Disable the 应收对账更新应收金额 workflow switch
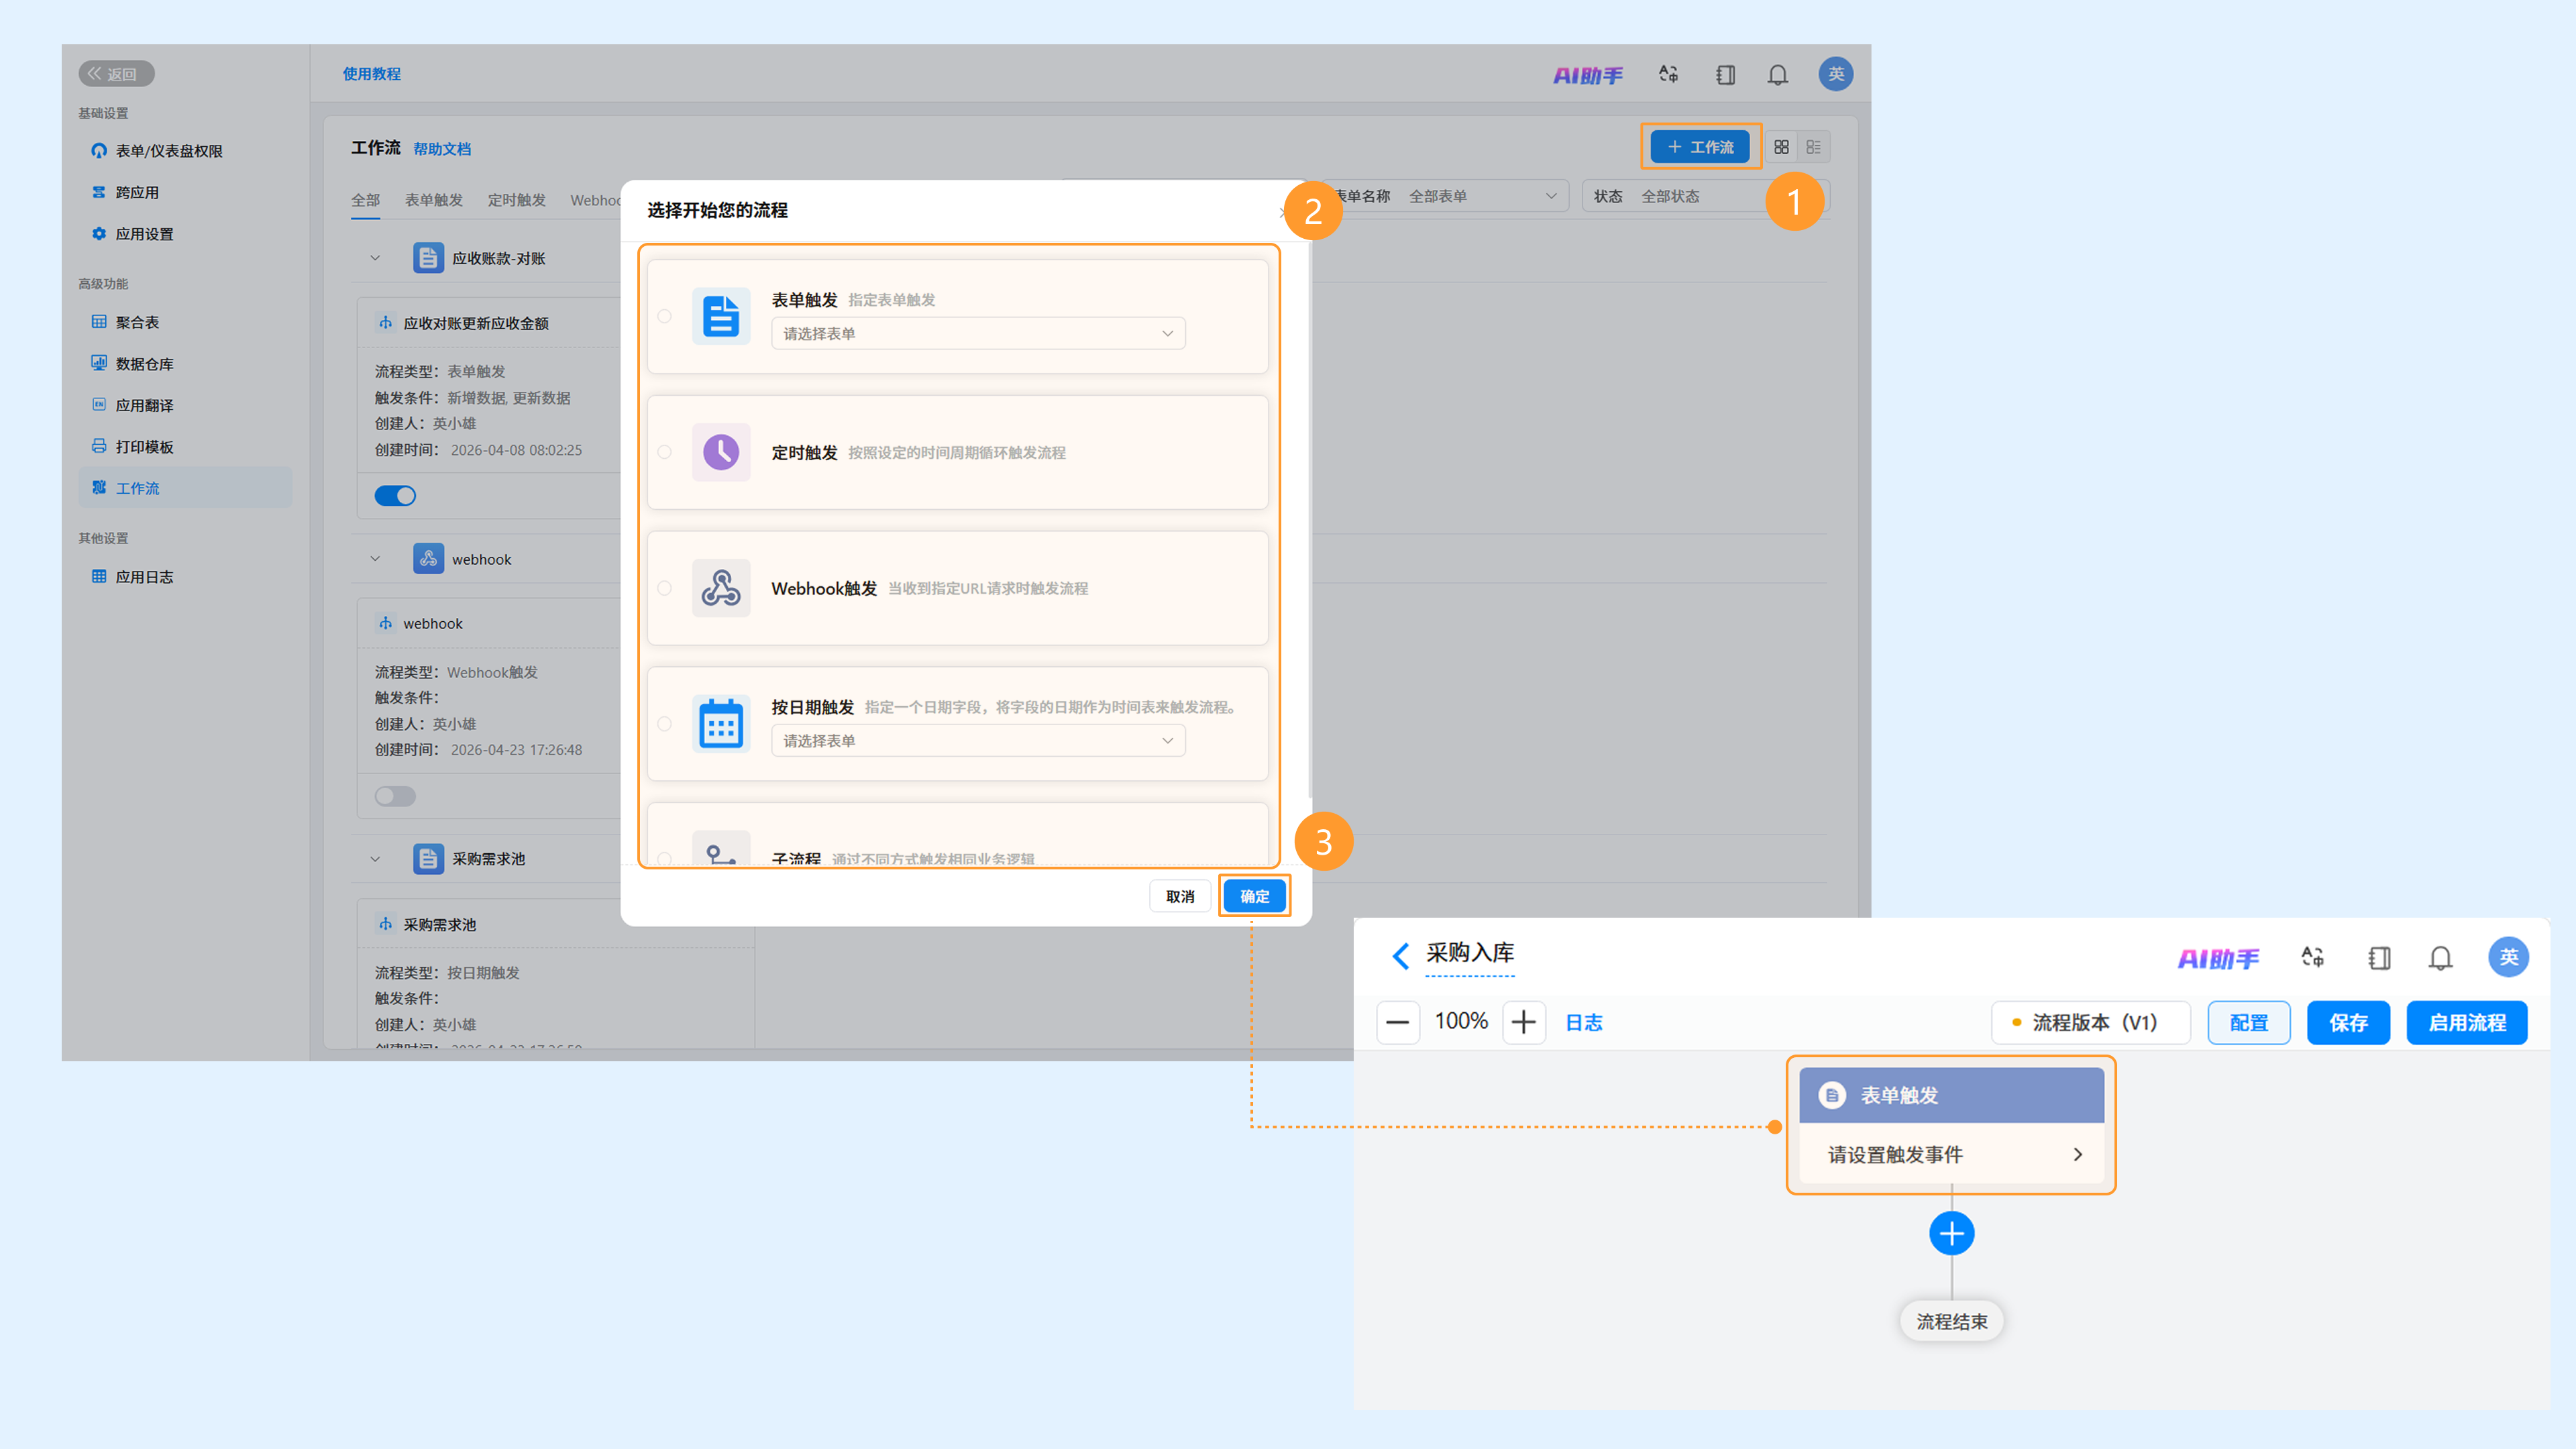2576x1449 pixels. (395, 496)
